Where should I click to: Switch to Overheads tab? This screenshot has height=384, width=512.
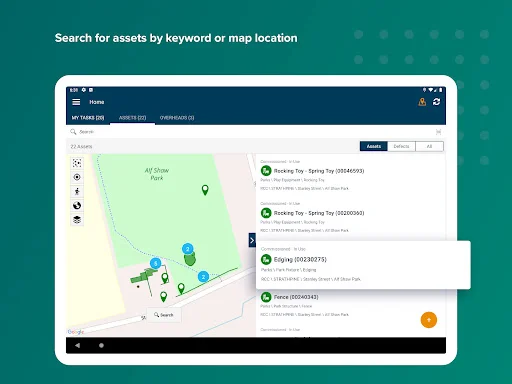[x=177, y=118]
